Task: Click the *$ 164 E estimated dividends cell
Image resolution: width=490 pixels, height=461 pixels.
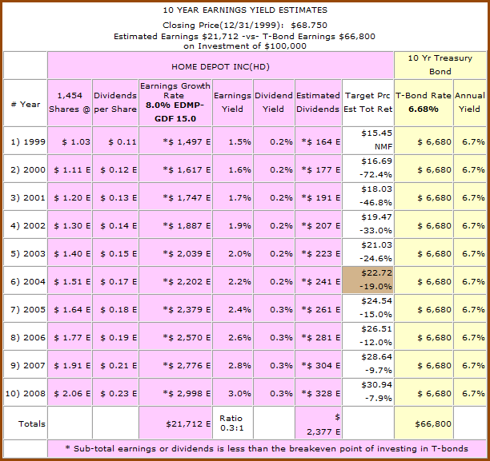Action: click(318, 140)
